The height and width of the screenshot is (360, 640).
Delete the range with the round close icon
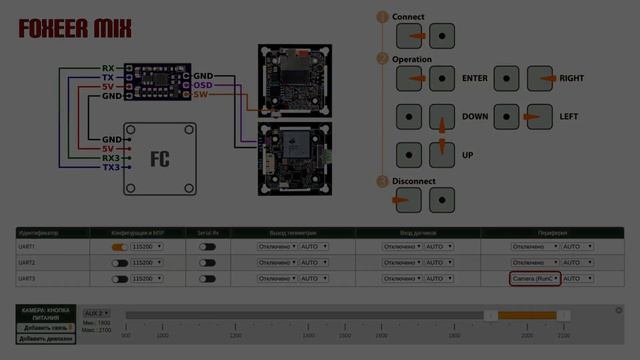coord(619,311)
